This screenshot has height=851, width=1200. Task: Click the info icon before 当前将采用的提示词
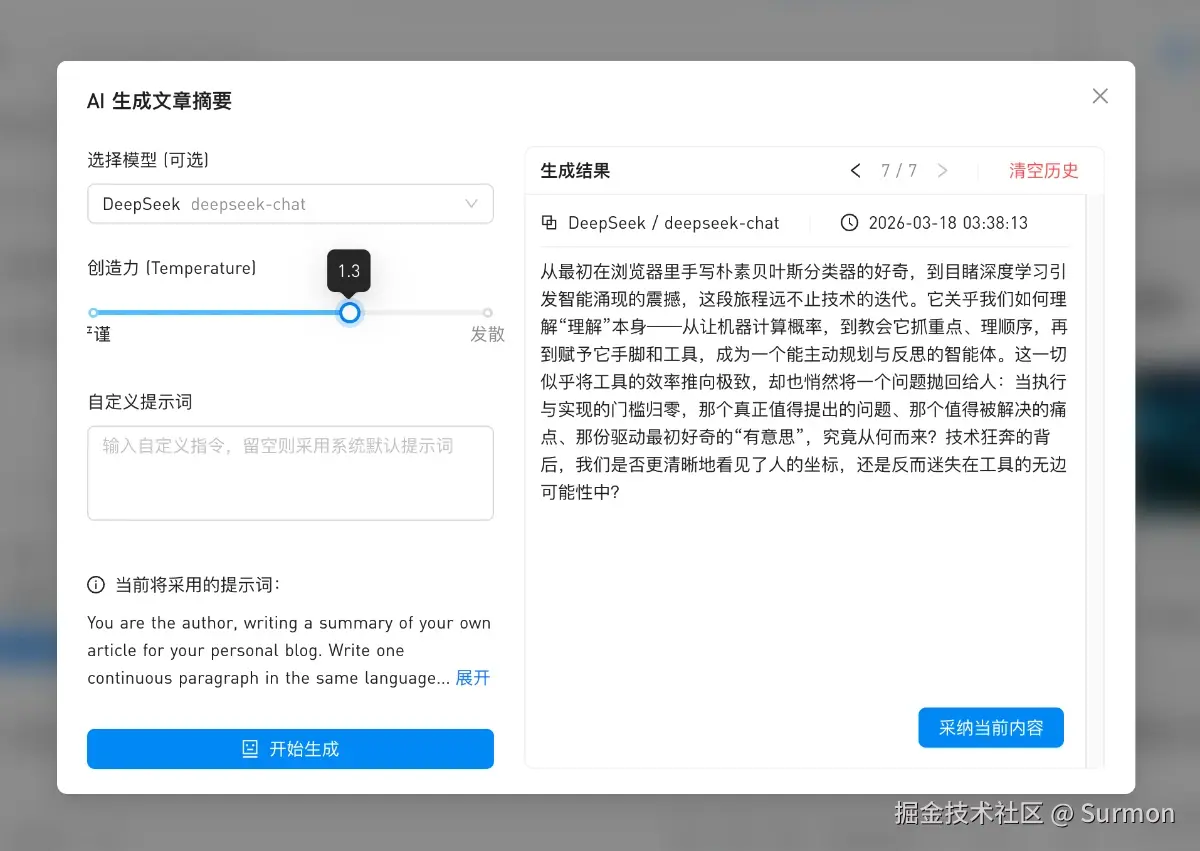[96, 585]
